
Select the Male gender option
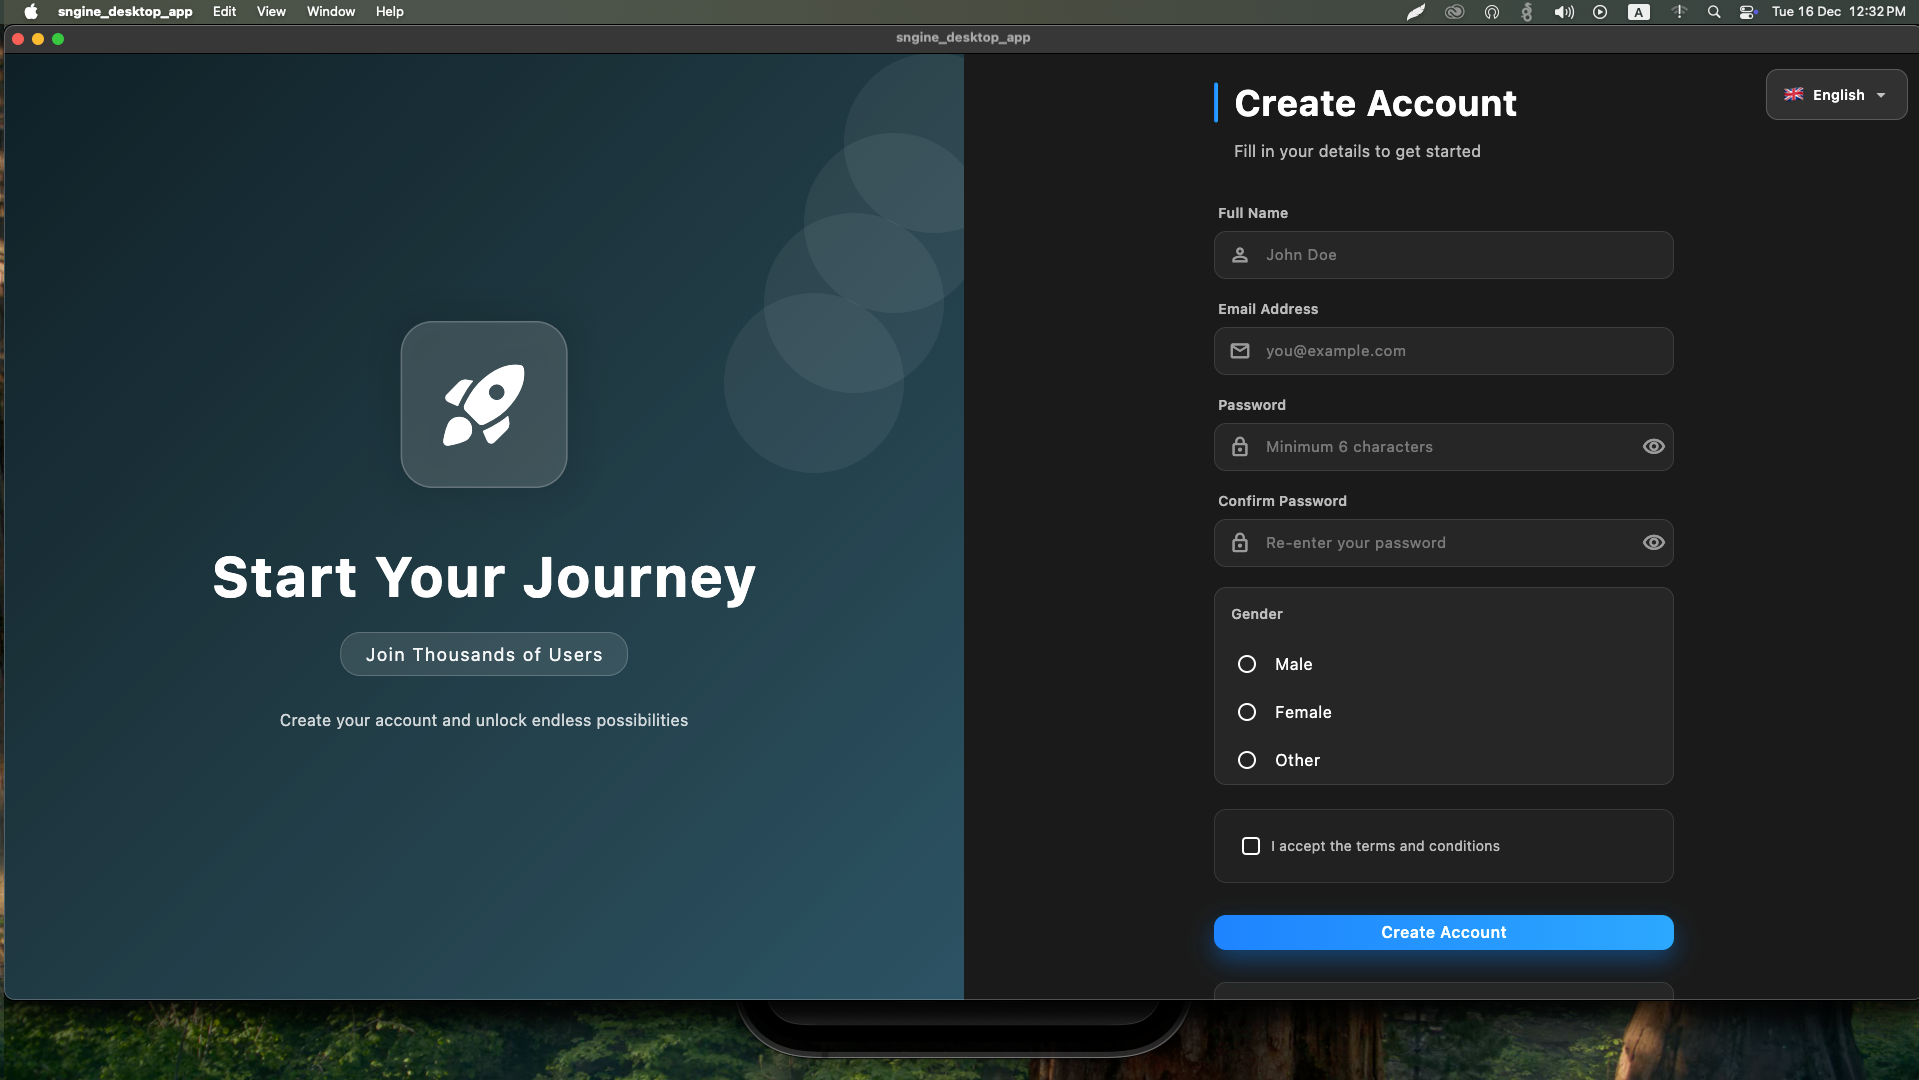(1246, 664)
